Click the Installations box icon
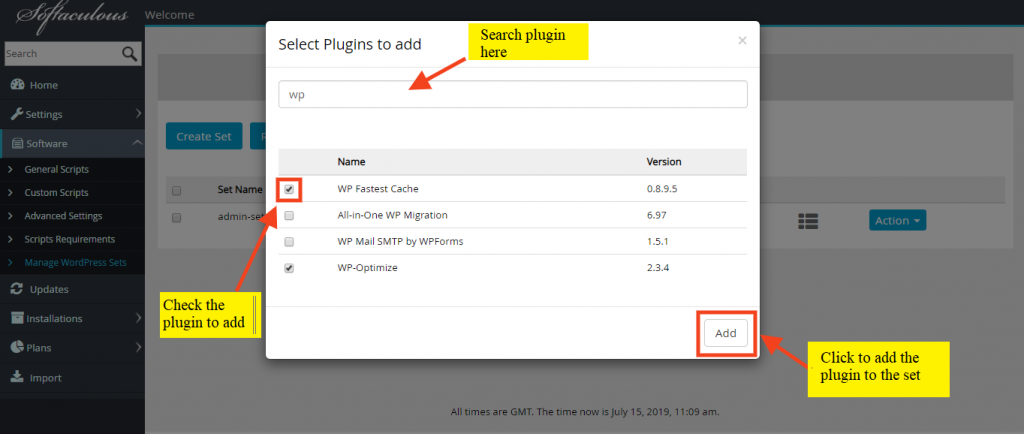Viewport: 1024px width, 434px height. [x=18, y=318]
